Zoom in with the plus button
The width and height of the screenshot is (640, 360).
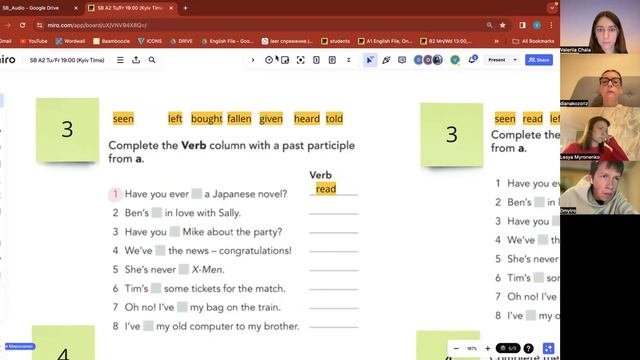(x=487, y=348)
